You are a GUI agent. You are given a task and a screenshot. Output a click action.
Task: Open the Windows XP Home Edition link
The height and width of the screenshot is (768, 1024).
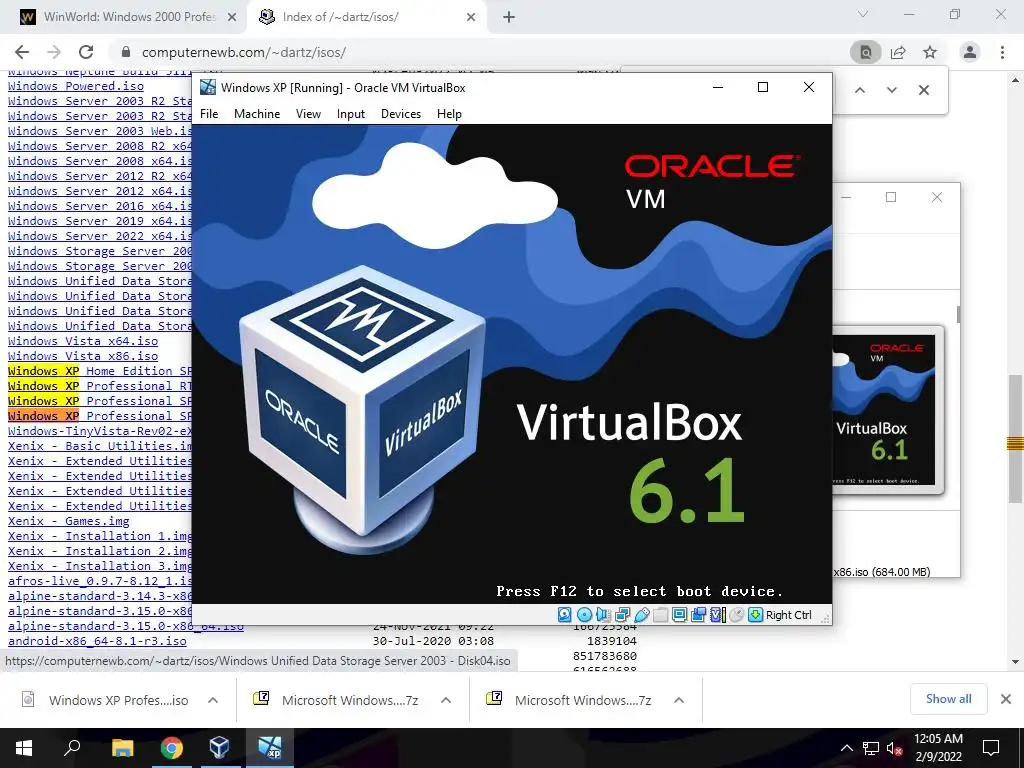tap(99, 371)
